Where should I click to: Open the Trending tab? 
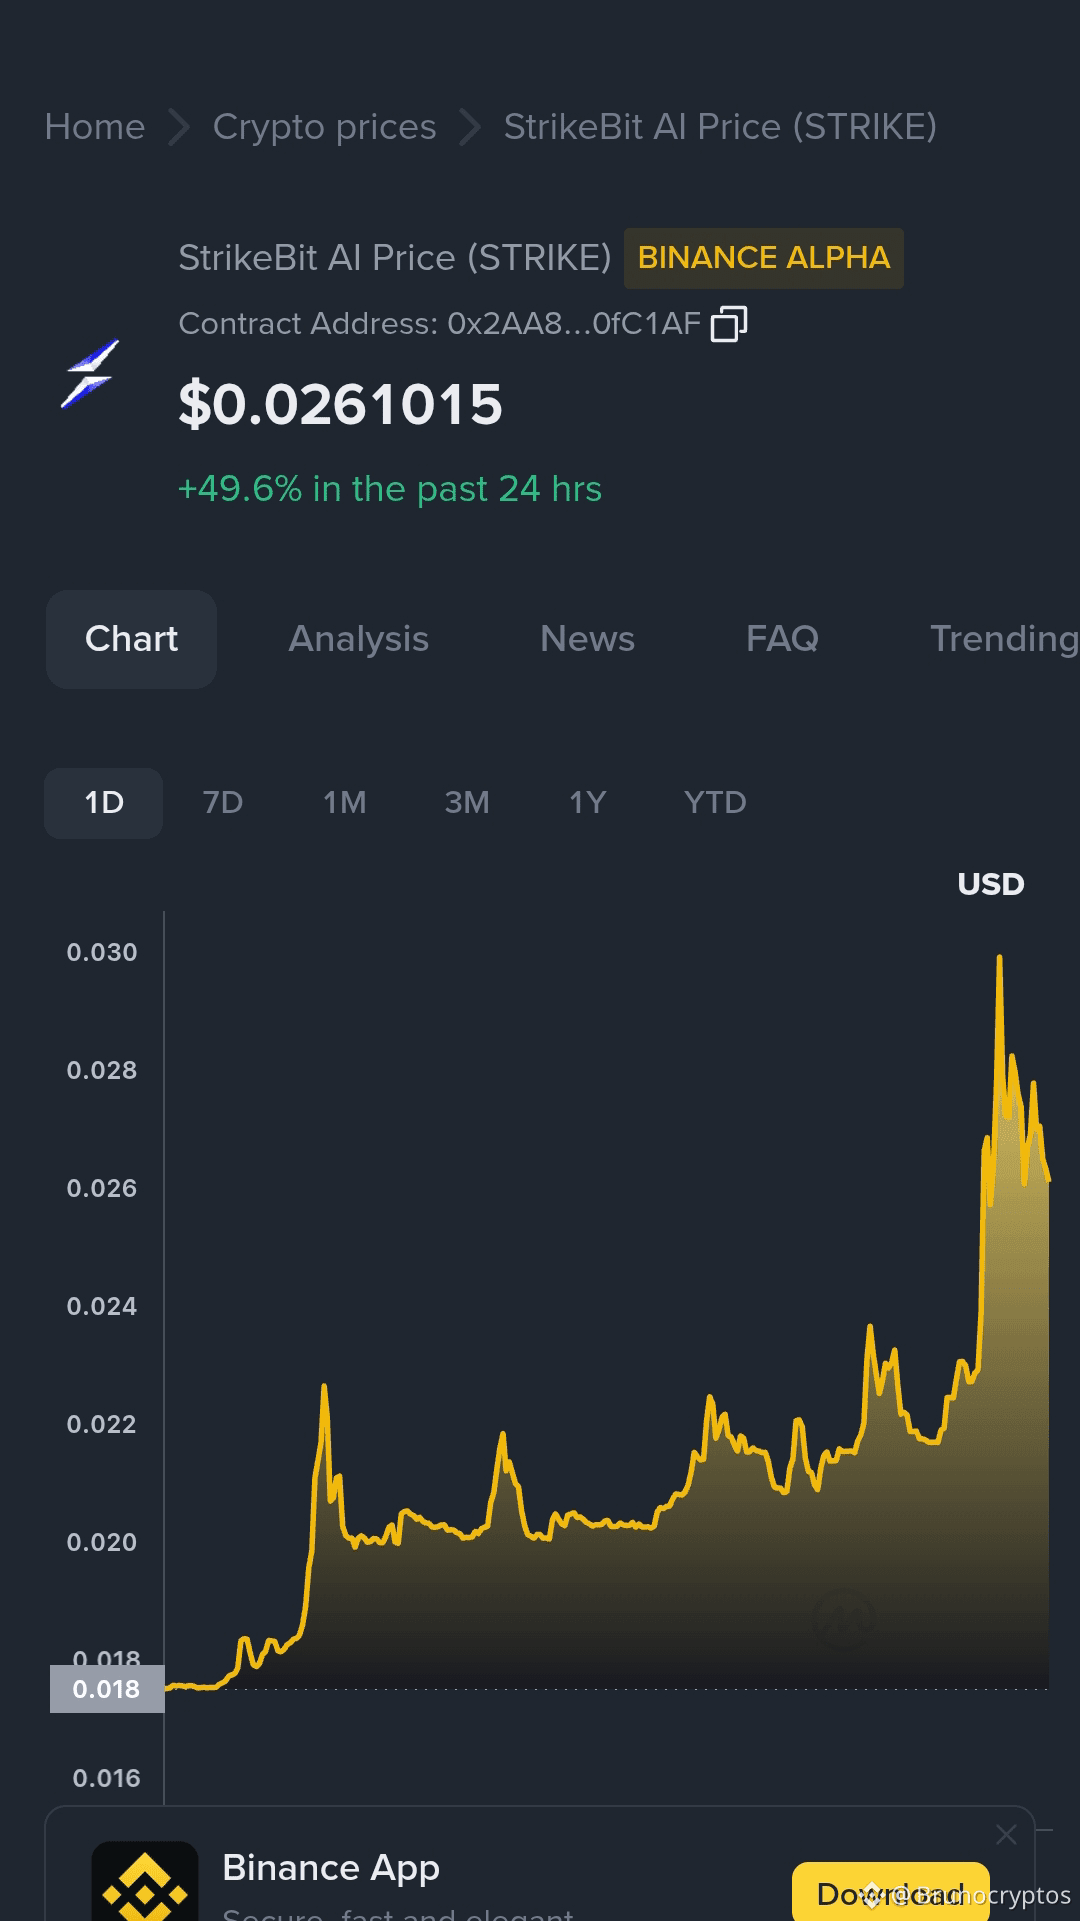[1004, 639]
